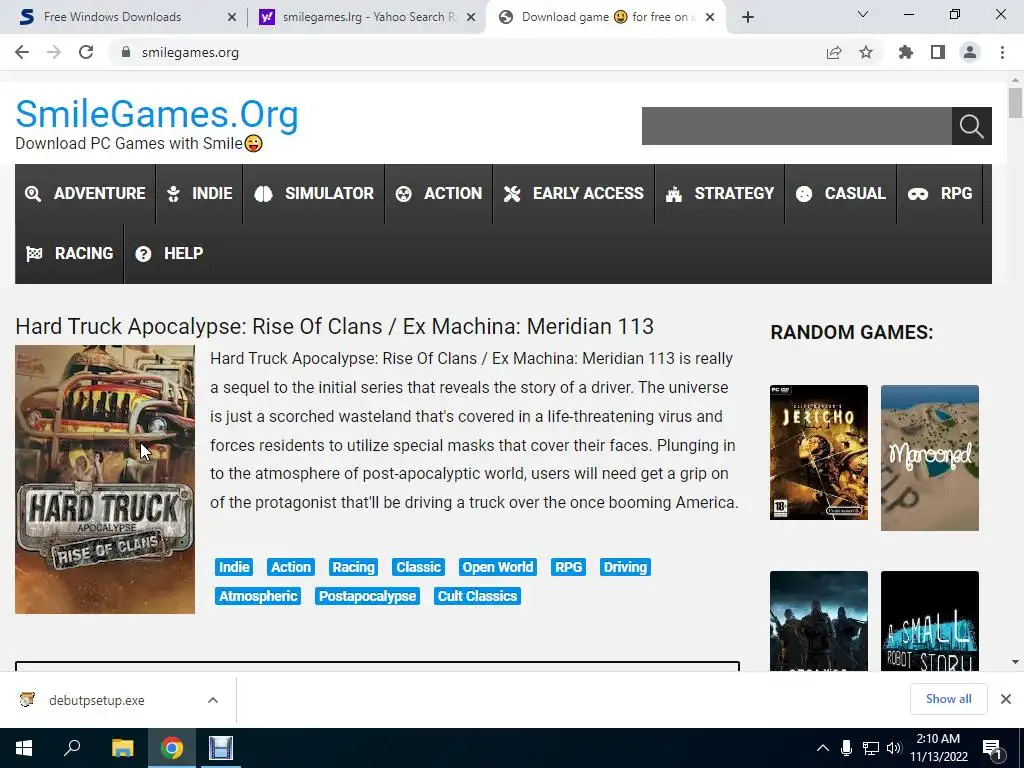This screenshot has height=768, width=1024.
Task: Open the Hard Truck Apocalypse title link
Action: [334, 326]
